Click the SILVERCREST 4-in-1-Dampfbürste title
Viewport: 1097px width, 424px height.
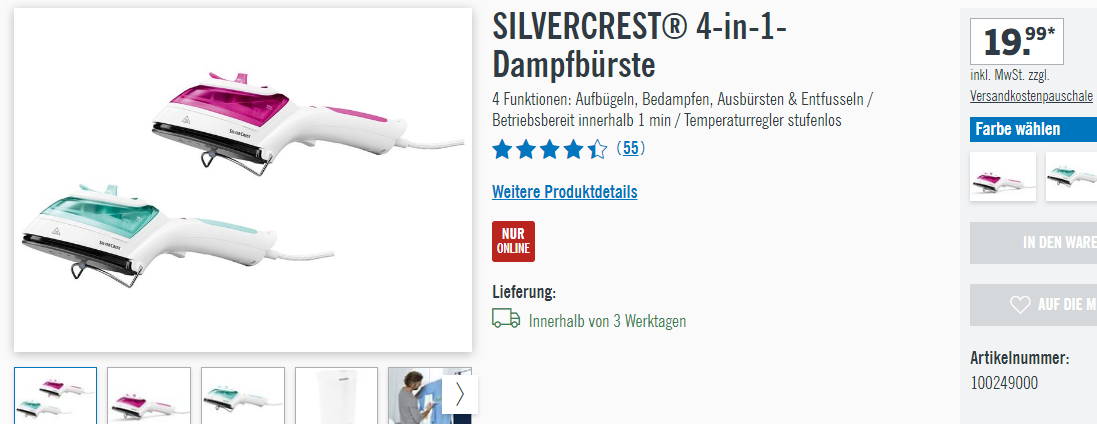639,46
